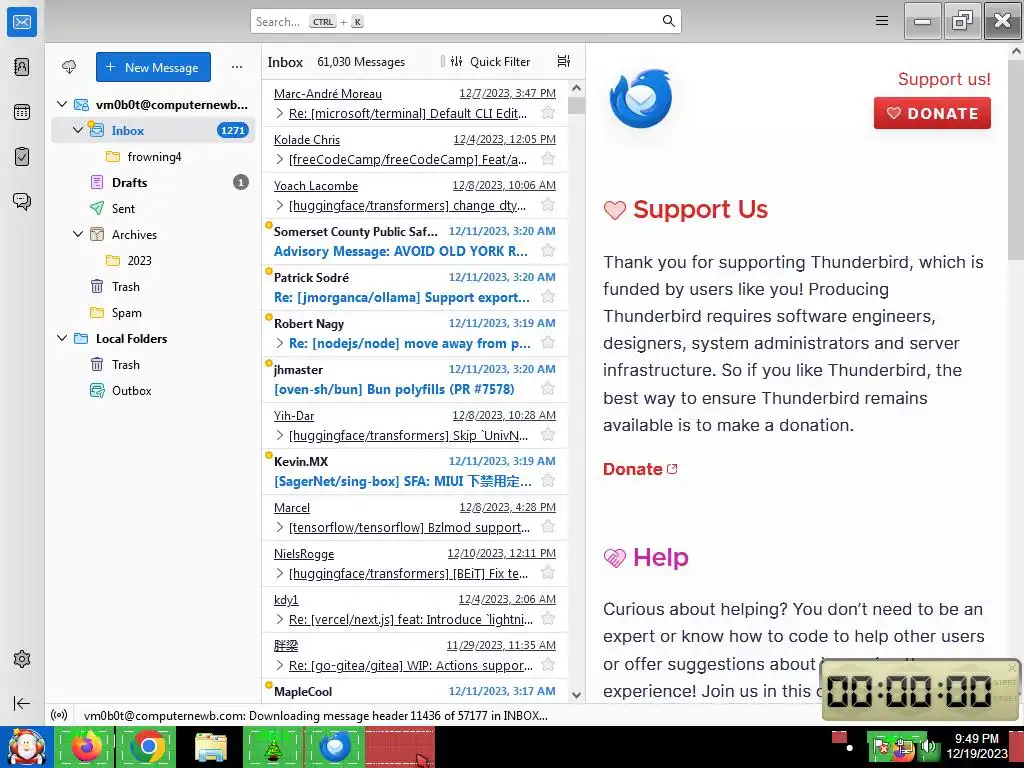
Task: Follow the Donate link under Support Us
Action: 640,469
